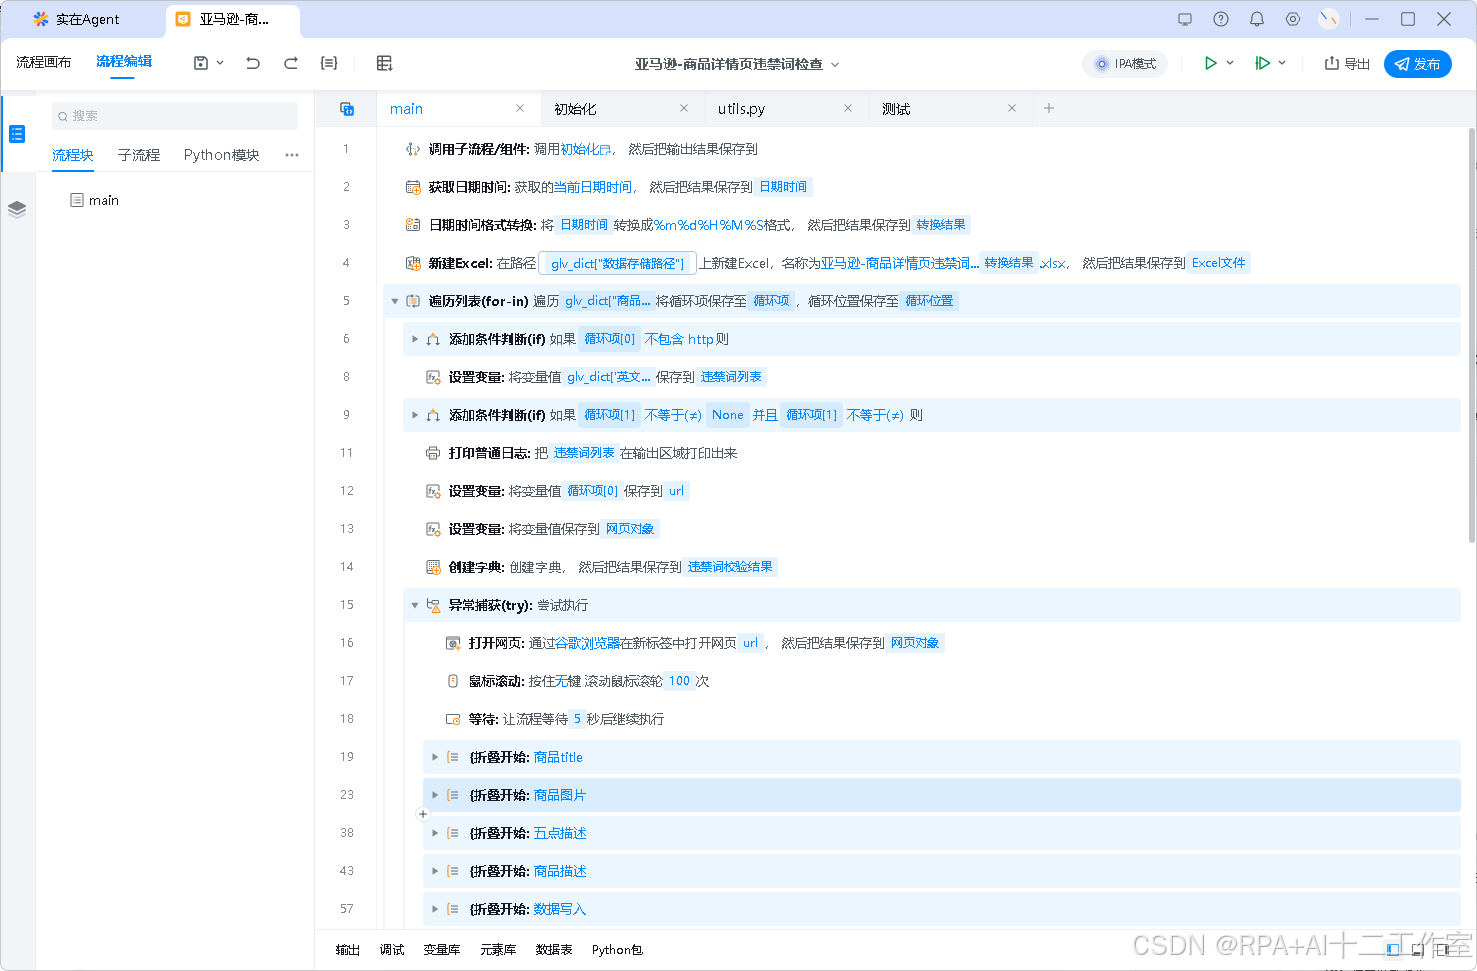The height and width of the screenshot is (971, 1477).
Task: Expand the 五点描述 folded section
Action: coord(435,833)
